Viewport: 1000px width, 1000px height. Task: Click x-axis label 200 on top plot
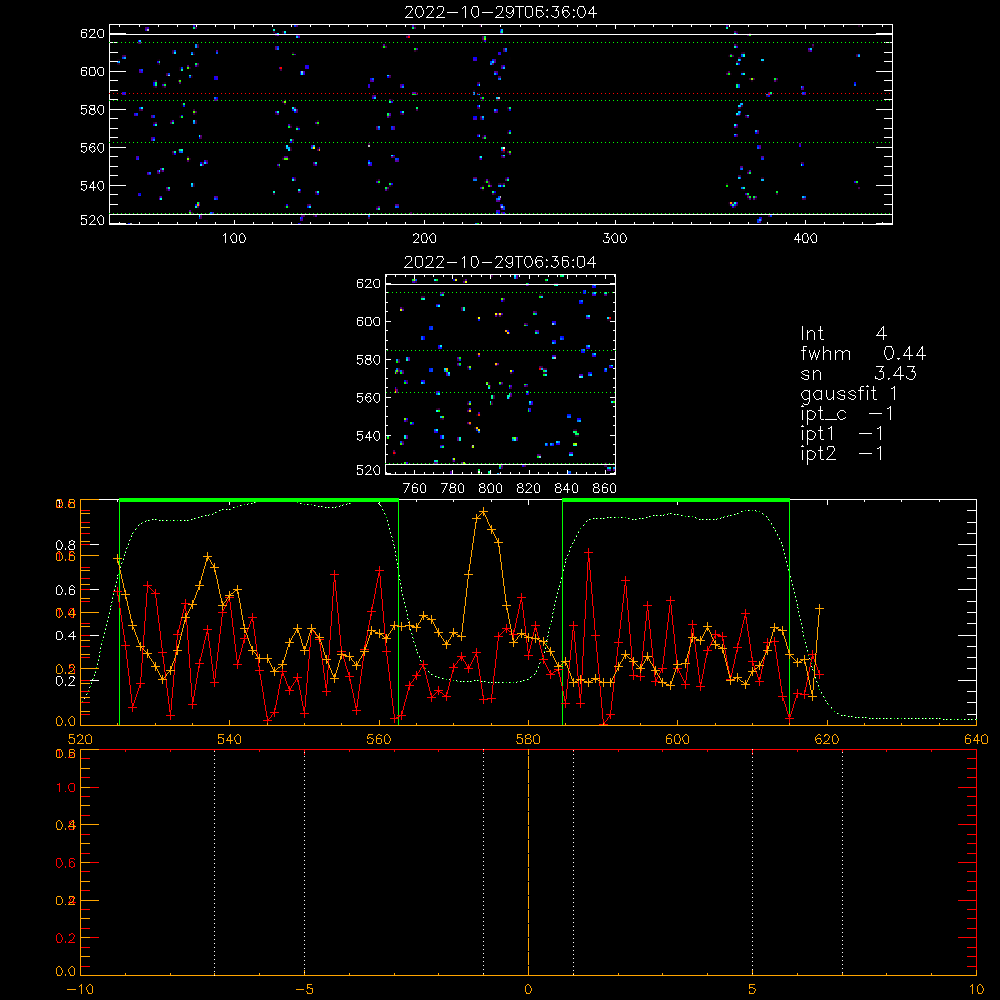tap(424, 239)
